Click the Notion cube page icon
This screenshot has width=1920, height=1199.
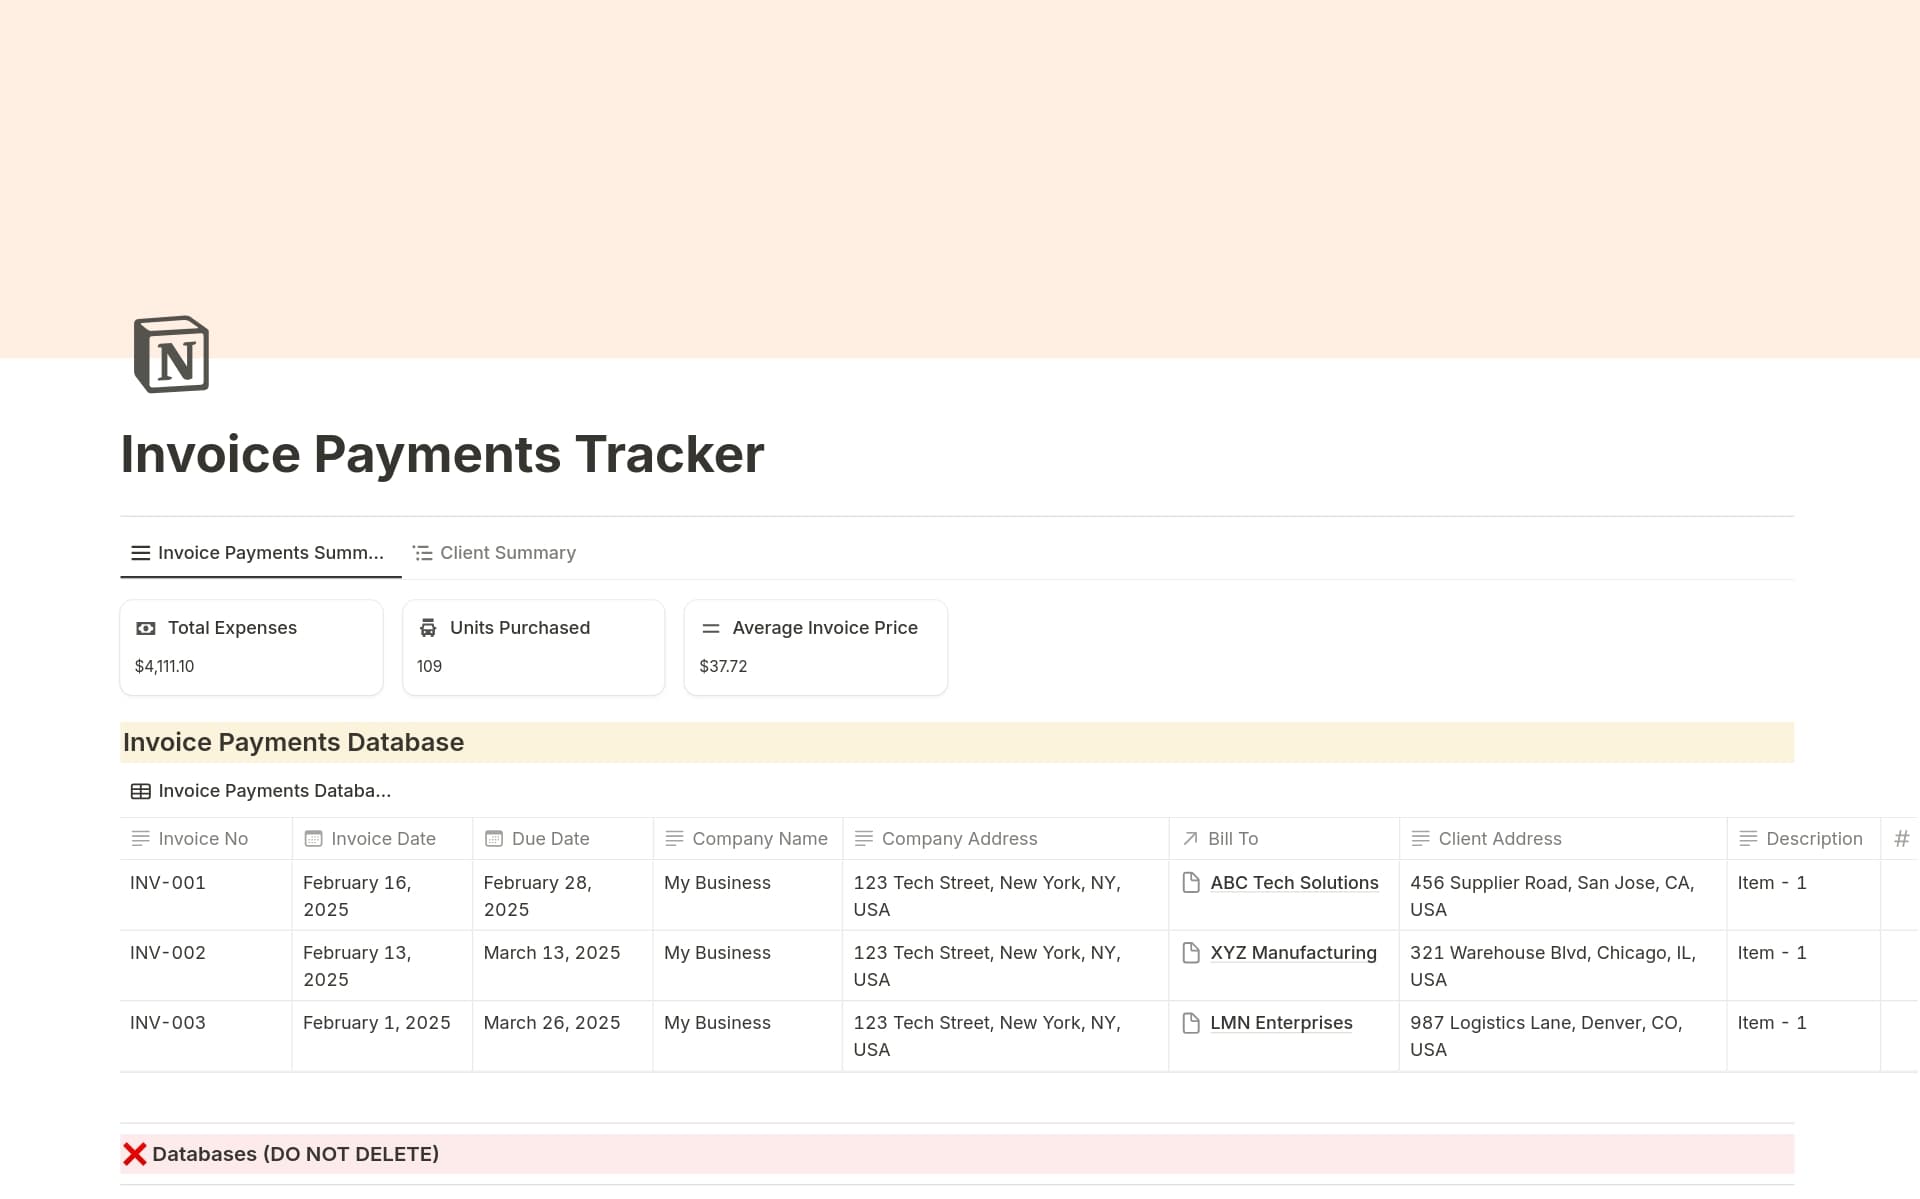pyautogui.click(x=170, y=354)
